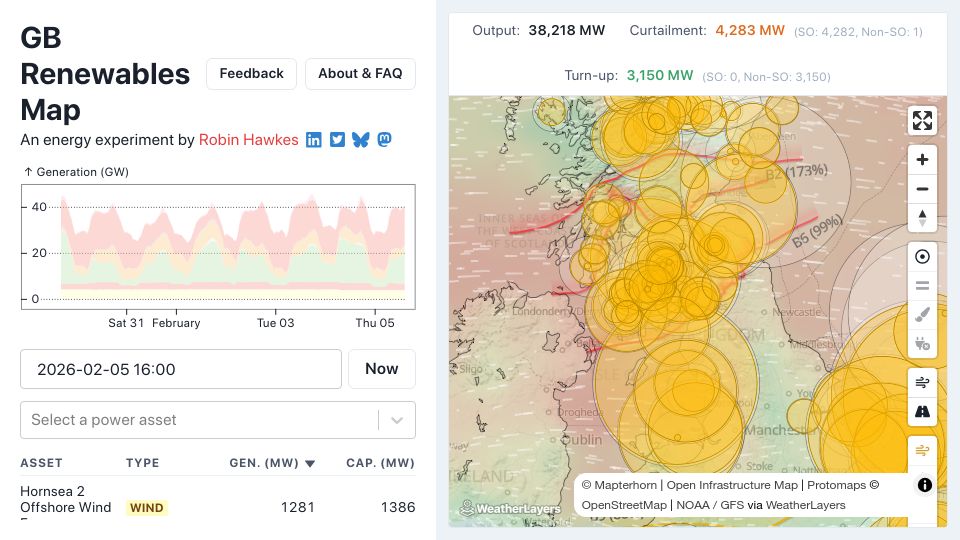The image size is (960, 540).
Task: Open the Bluesky butterfly icon link
Action: [361, 140]
